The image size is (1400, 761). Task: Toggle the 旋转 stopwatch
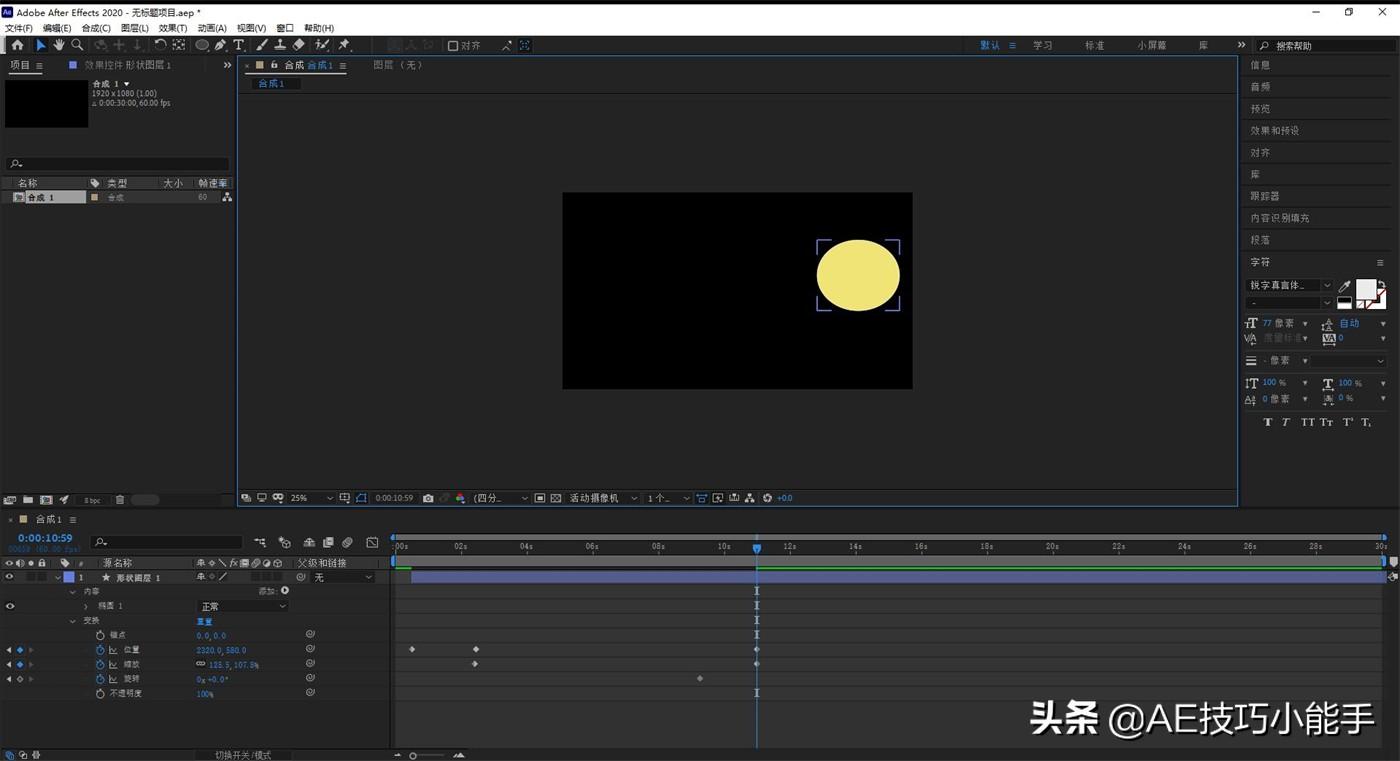[100, 679]
